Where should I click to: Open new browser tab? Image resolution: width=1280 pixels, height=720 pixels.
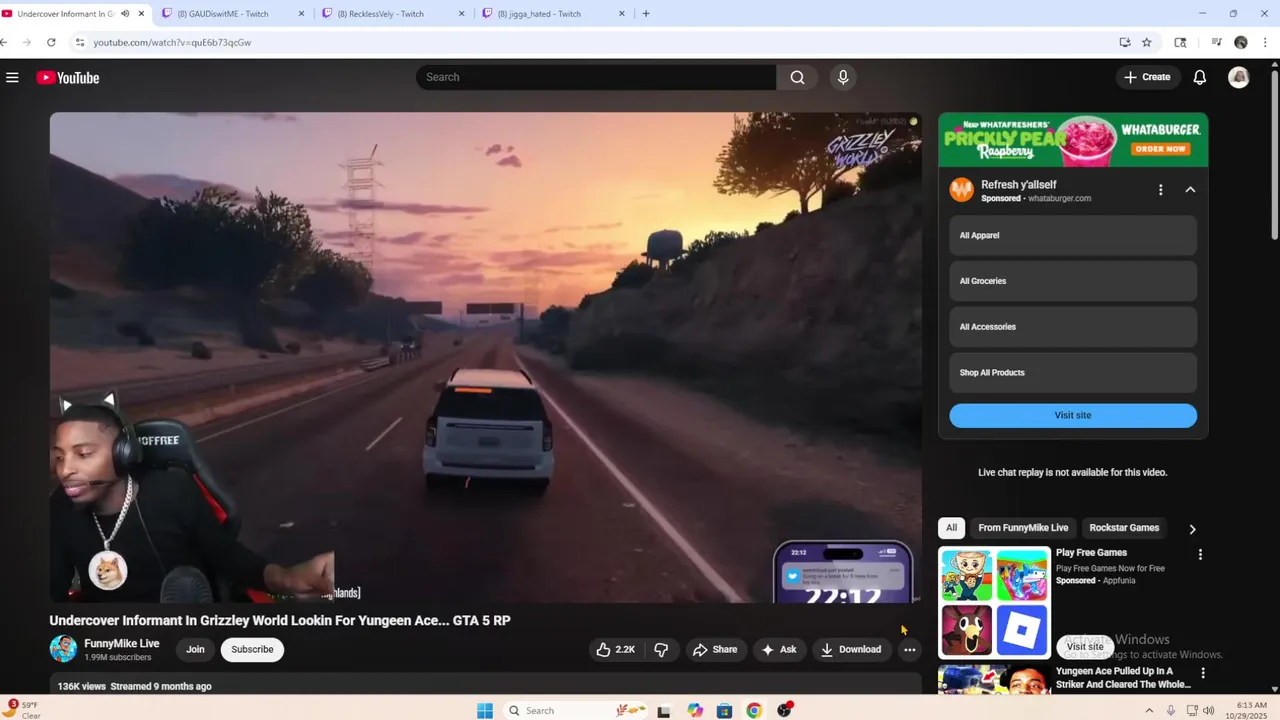[646, 14]
